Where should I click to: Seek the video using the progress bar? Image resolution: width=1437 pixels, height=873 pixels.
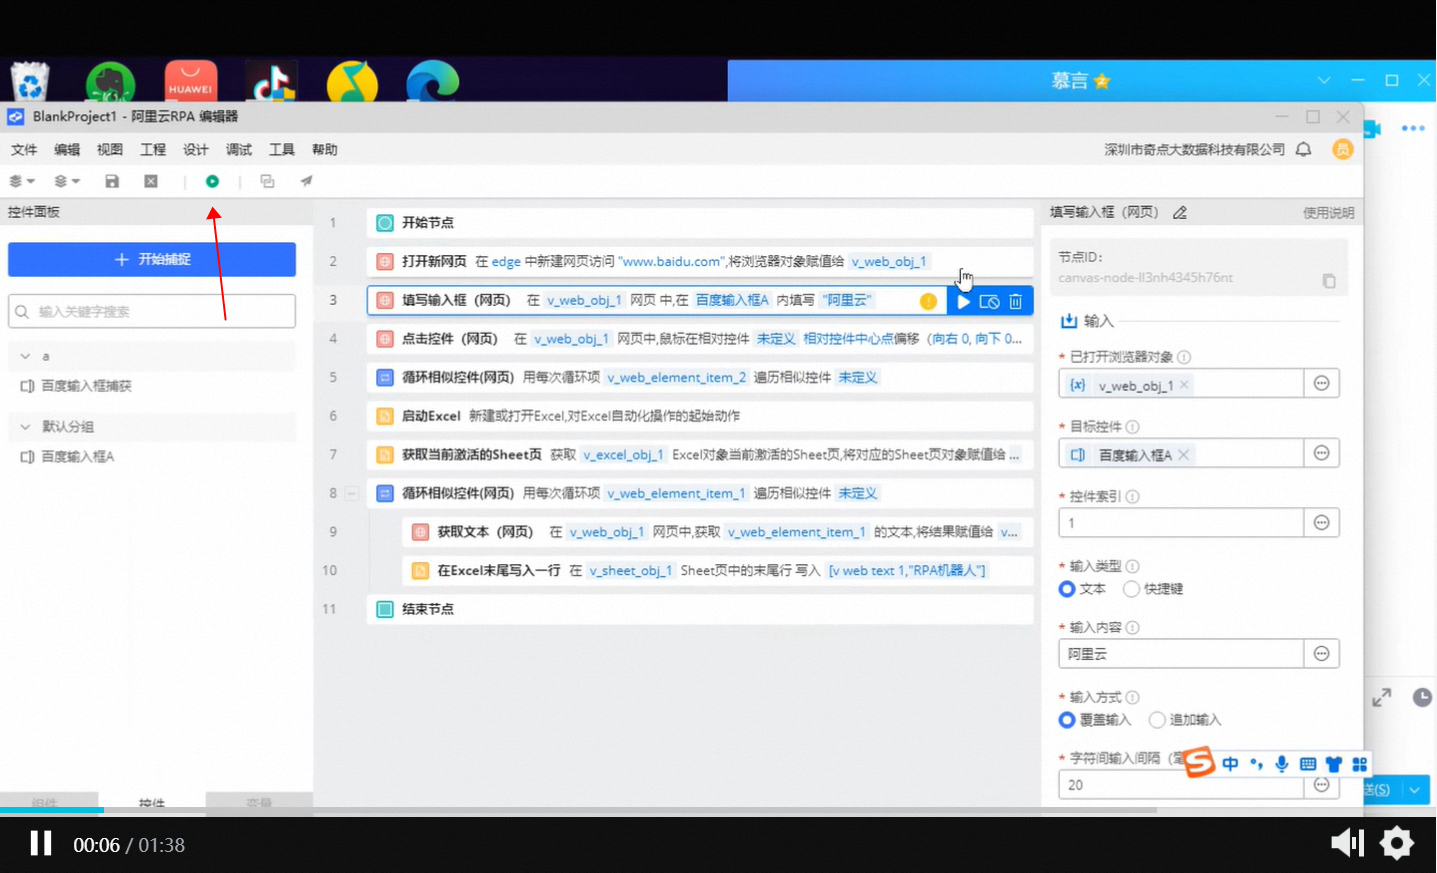pos(718,810)
